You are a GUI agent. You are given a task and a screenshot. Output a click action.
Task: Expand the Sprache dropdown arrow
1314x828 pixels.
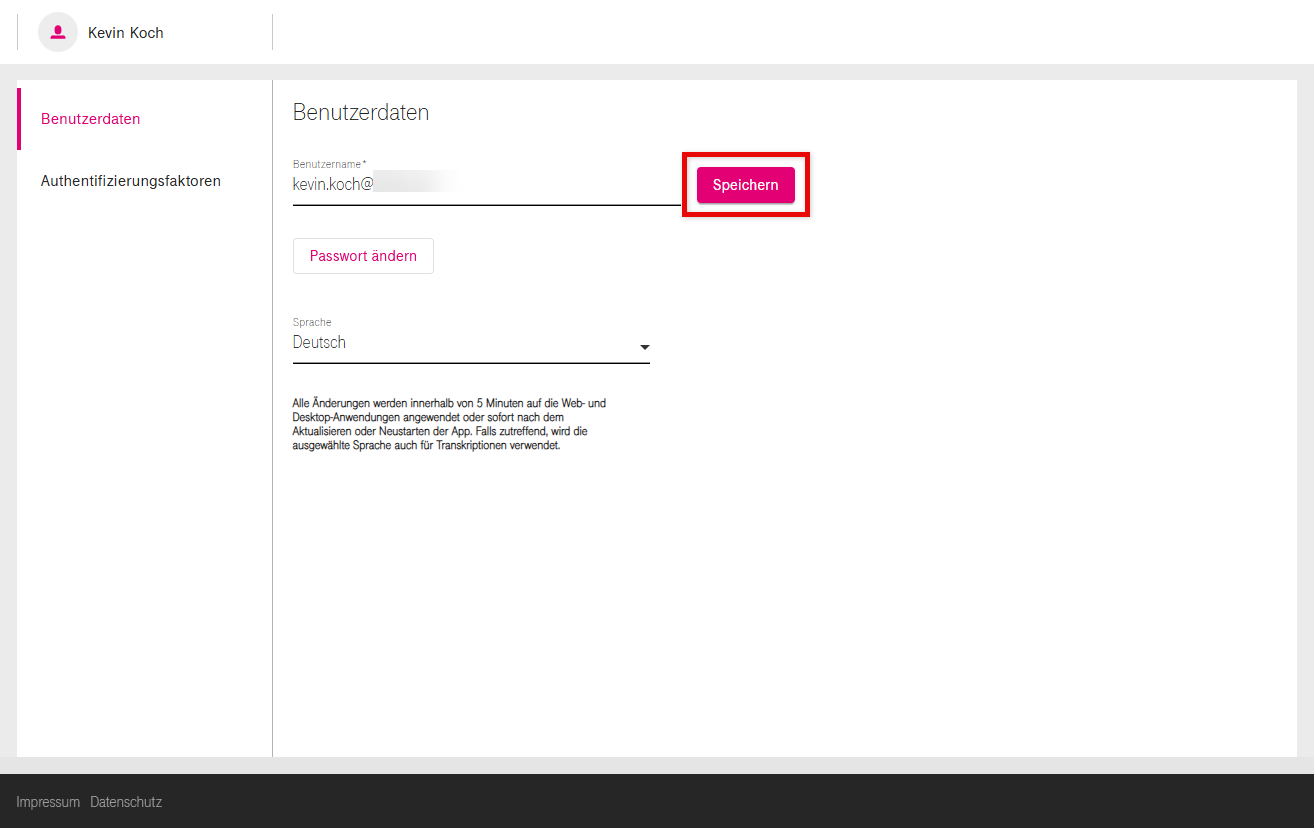point(644,347)
